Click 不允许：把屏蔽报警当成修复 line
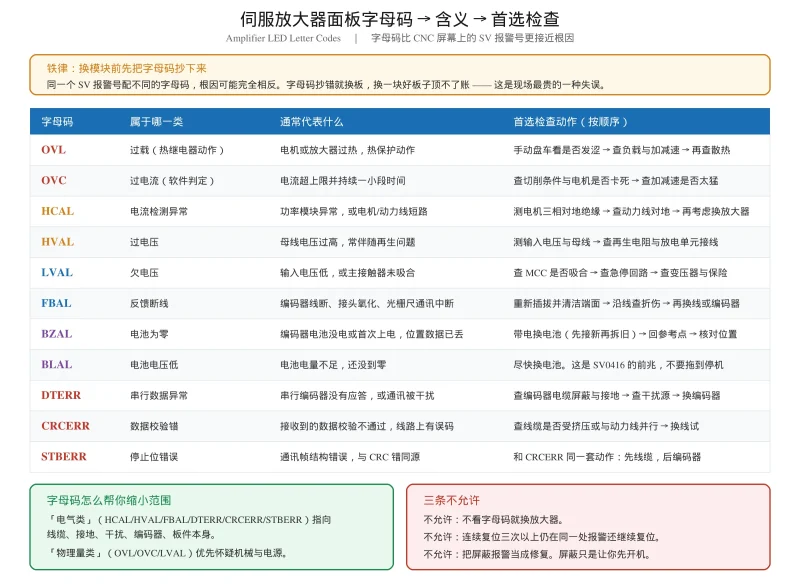 (538, 554)
